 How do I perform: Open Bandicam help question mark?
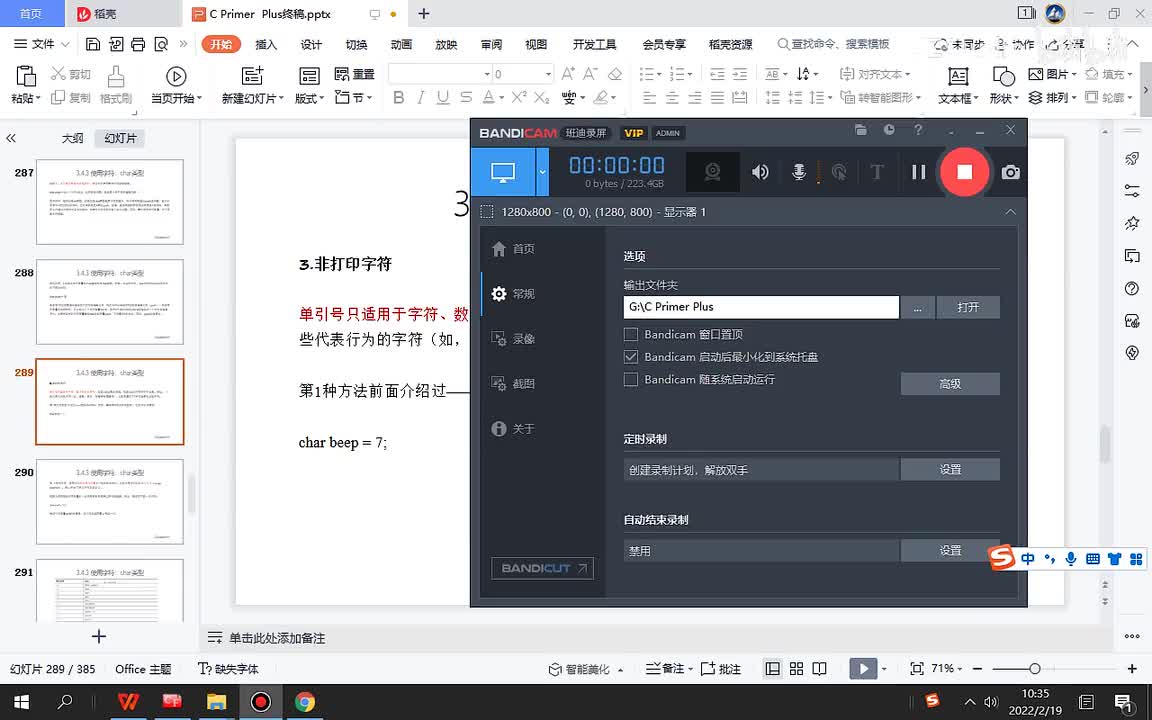tap(918, 130)
